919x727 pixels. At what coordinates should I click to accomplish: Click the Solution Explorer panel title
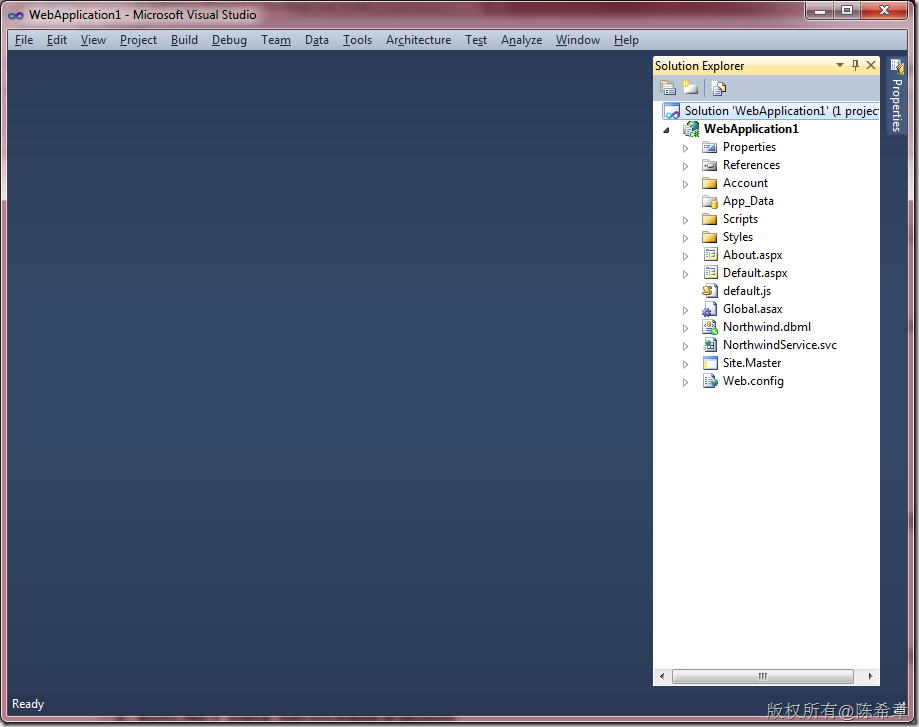pyautogui.click(x=699, y=66)
